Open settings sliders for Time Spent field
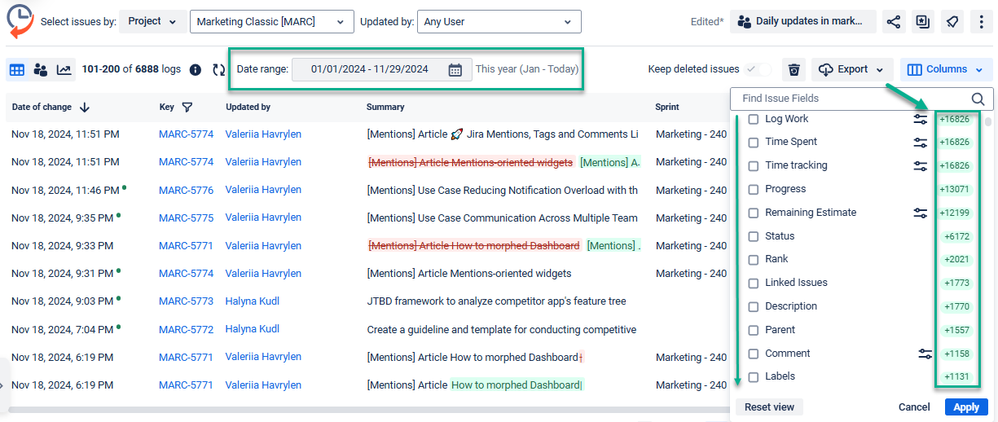The image size is (998, 422). point(920,143)
